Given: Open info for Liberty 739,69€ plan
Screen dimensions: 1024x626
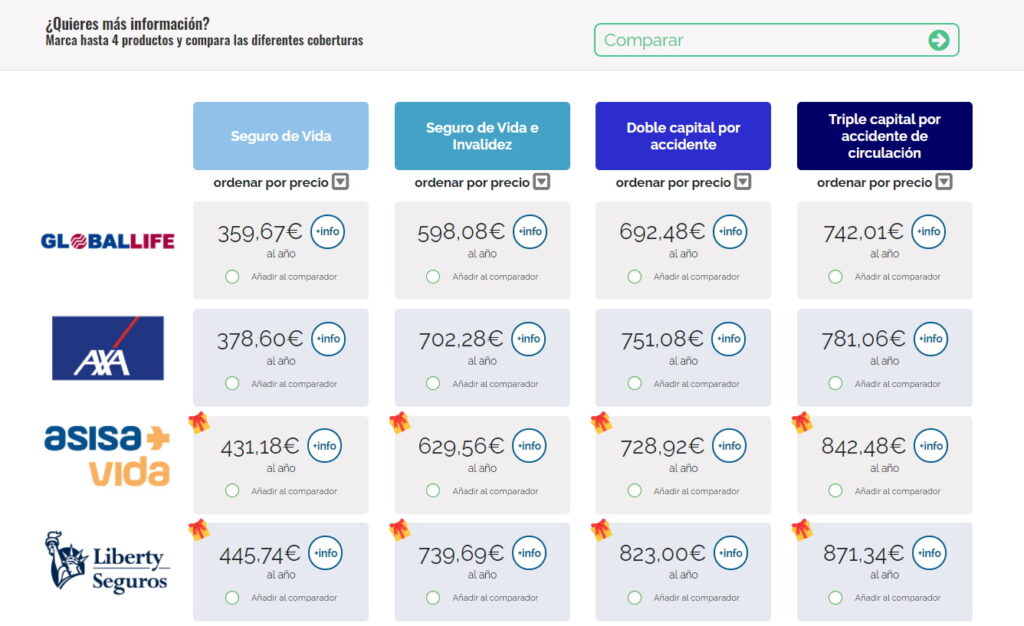Looking at the screenshot, I should pyautogui.click(x=529, y=553).
